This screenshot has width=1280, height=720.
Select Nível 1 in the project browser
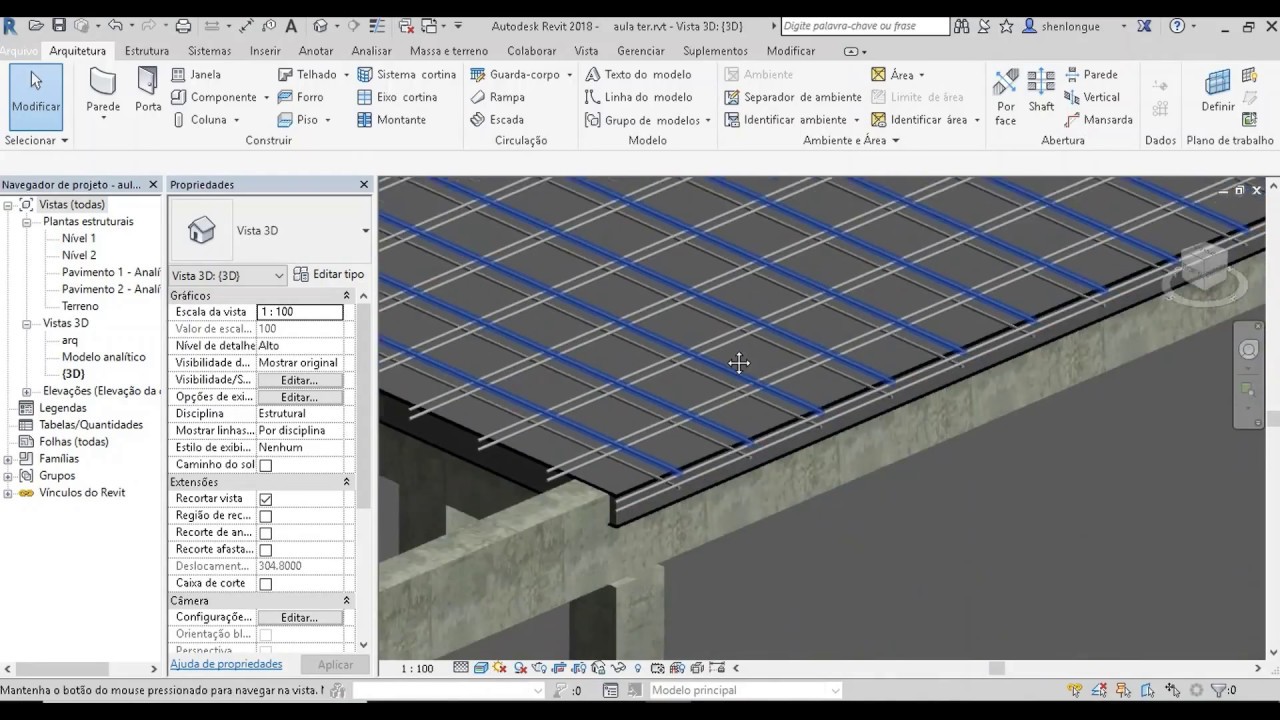point(79,238)
